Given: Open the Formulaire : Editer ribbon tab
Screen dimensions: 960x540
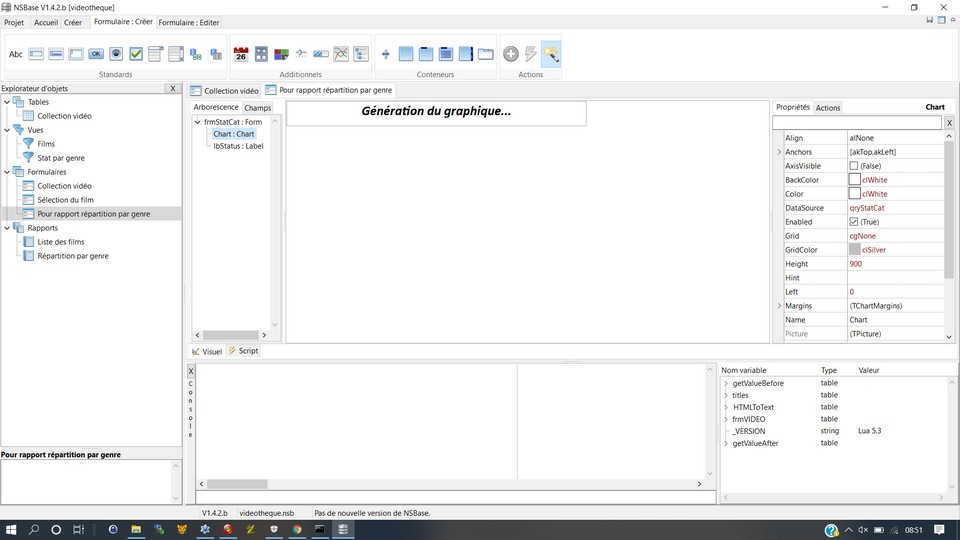Looking at the screenshot, I should (x=189, y=22).
